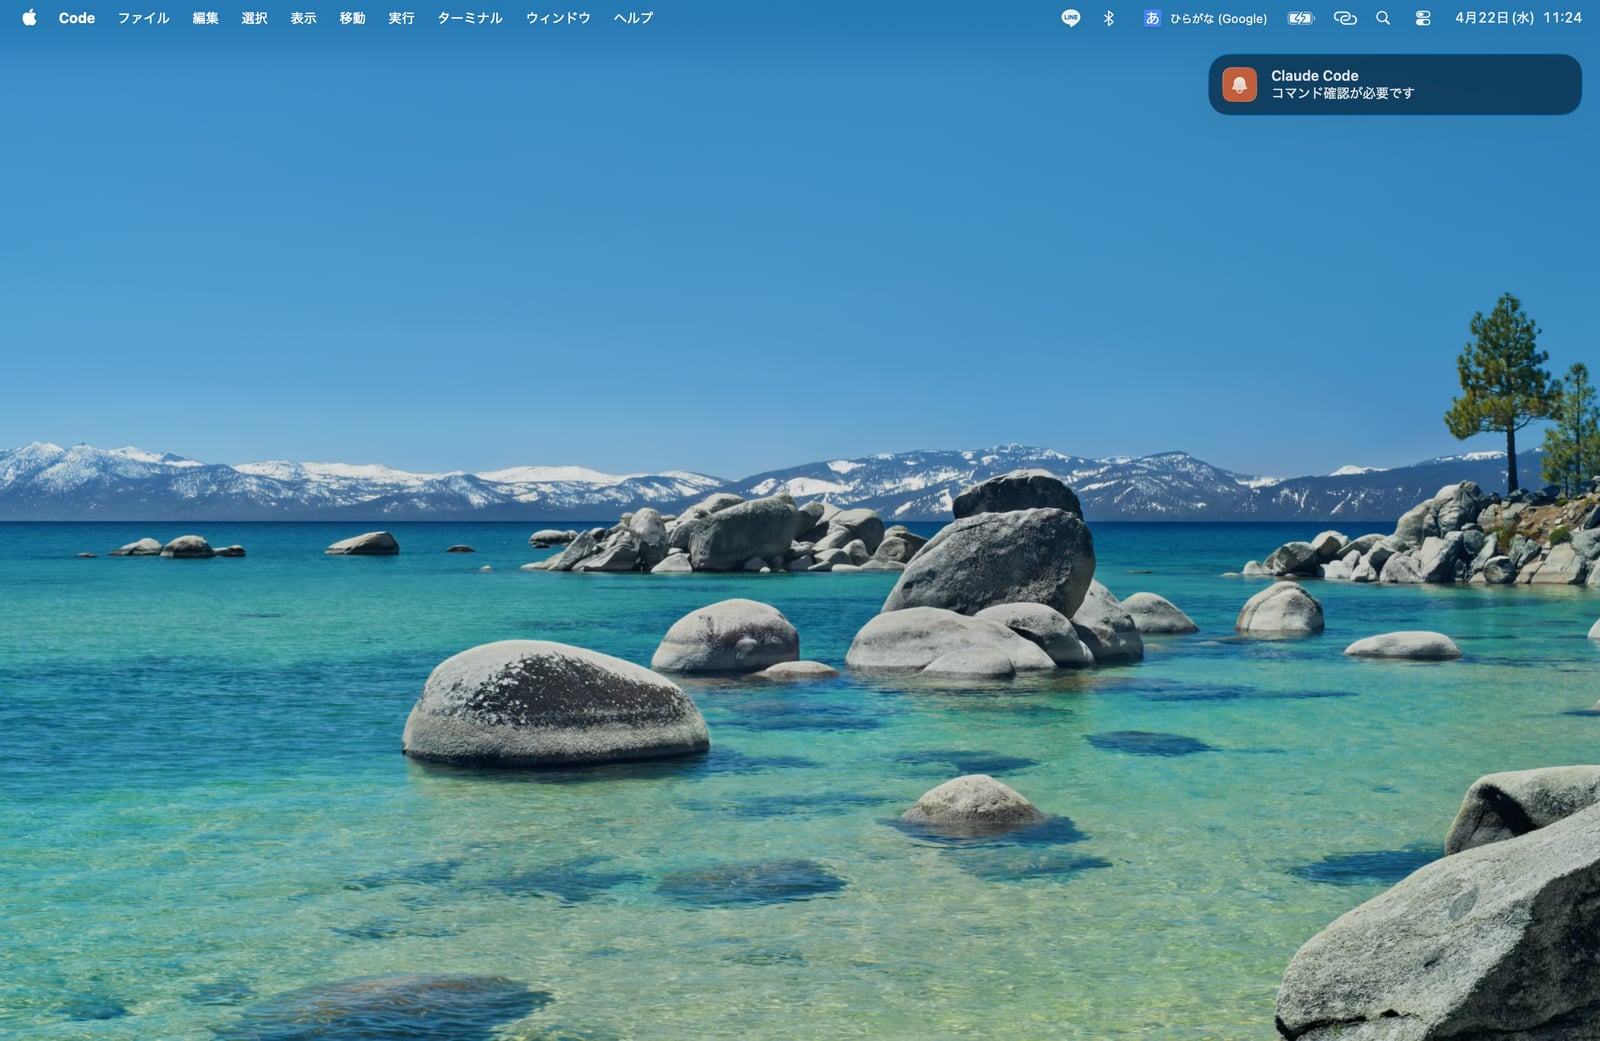Open the Apple menu
This screenshot has width=1600, height=1041.
(29, 17)
